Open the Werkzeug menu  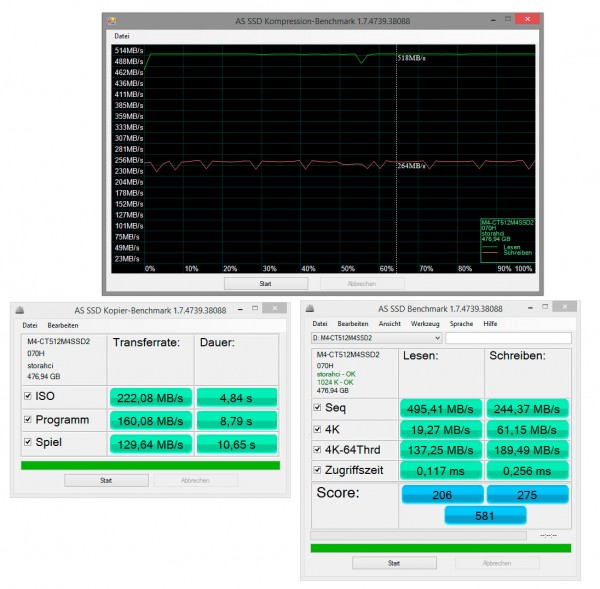click(x=425, y=324)
